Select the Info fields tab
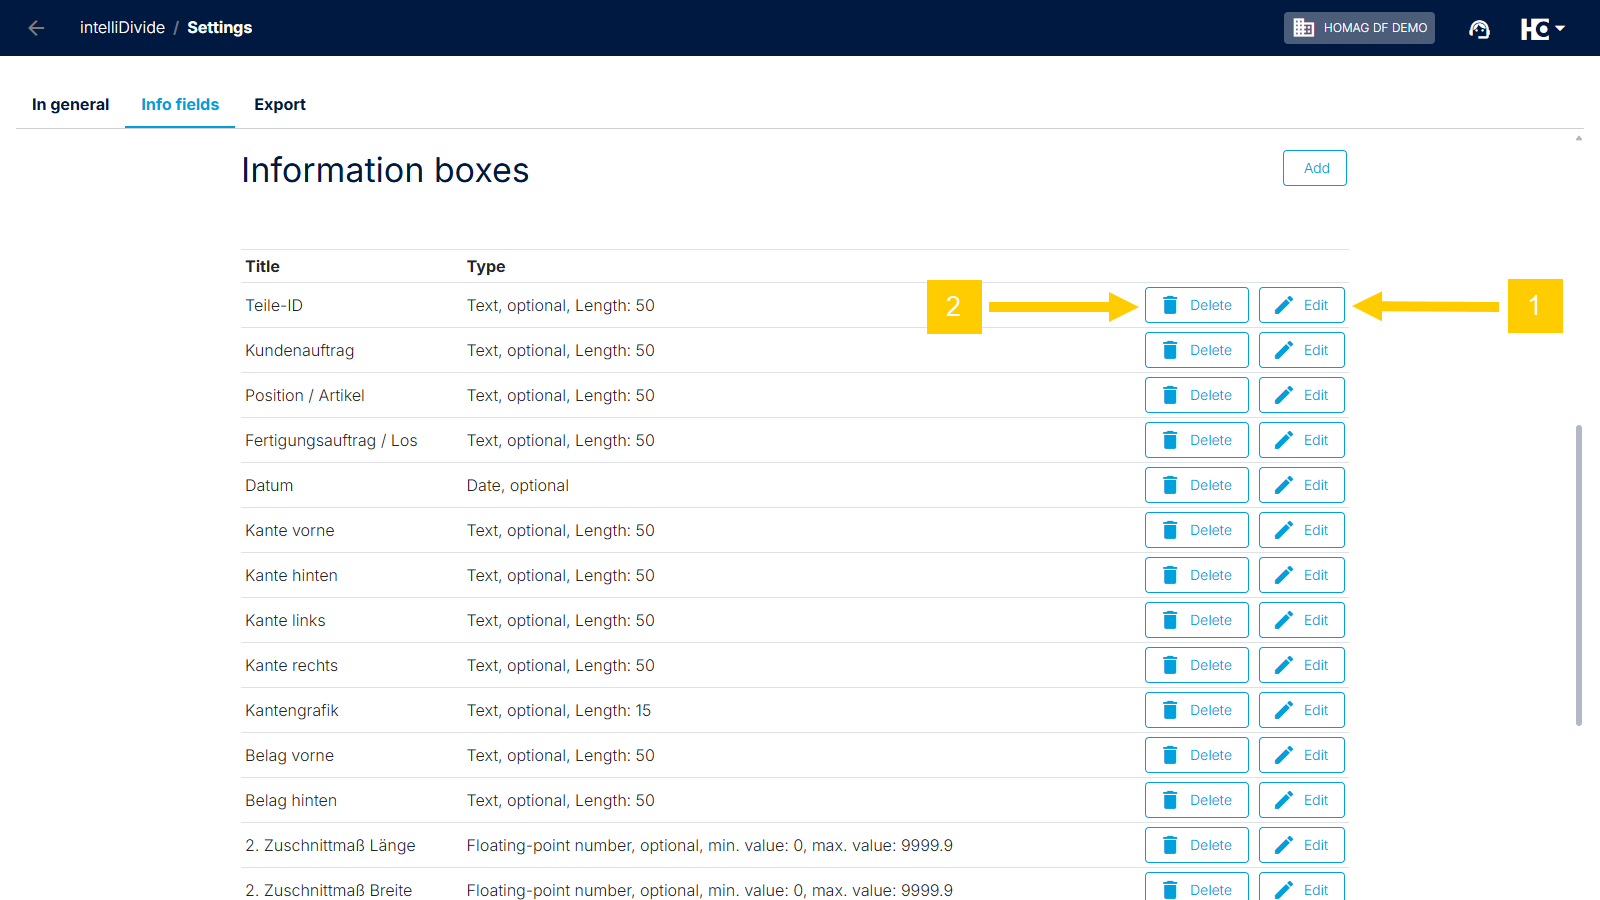Viewport: 1600px width, 900px height. (180, 104)
